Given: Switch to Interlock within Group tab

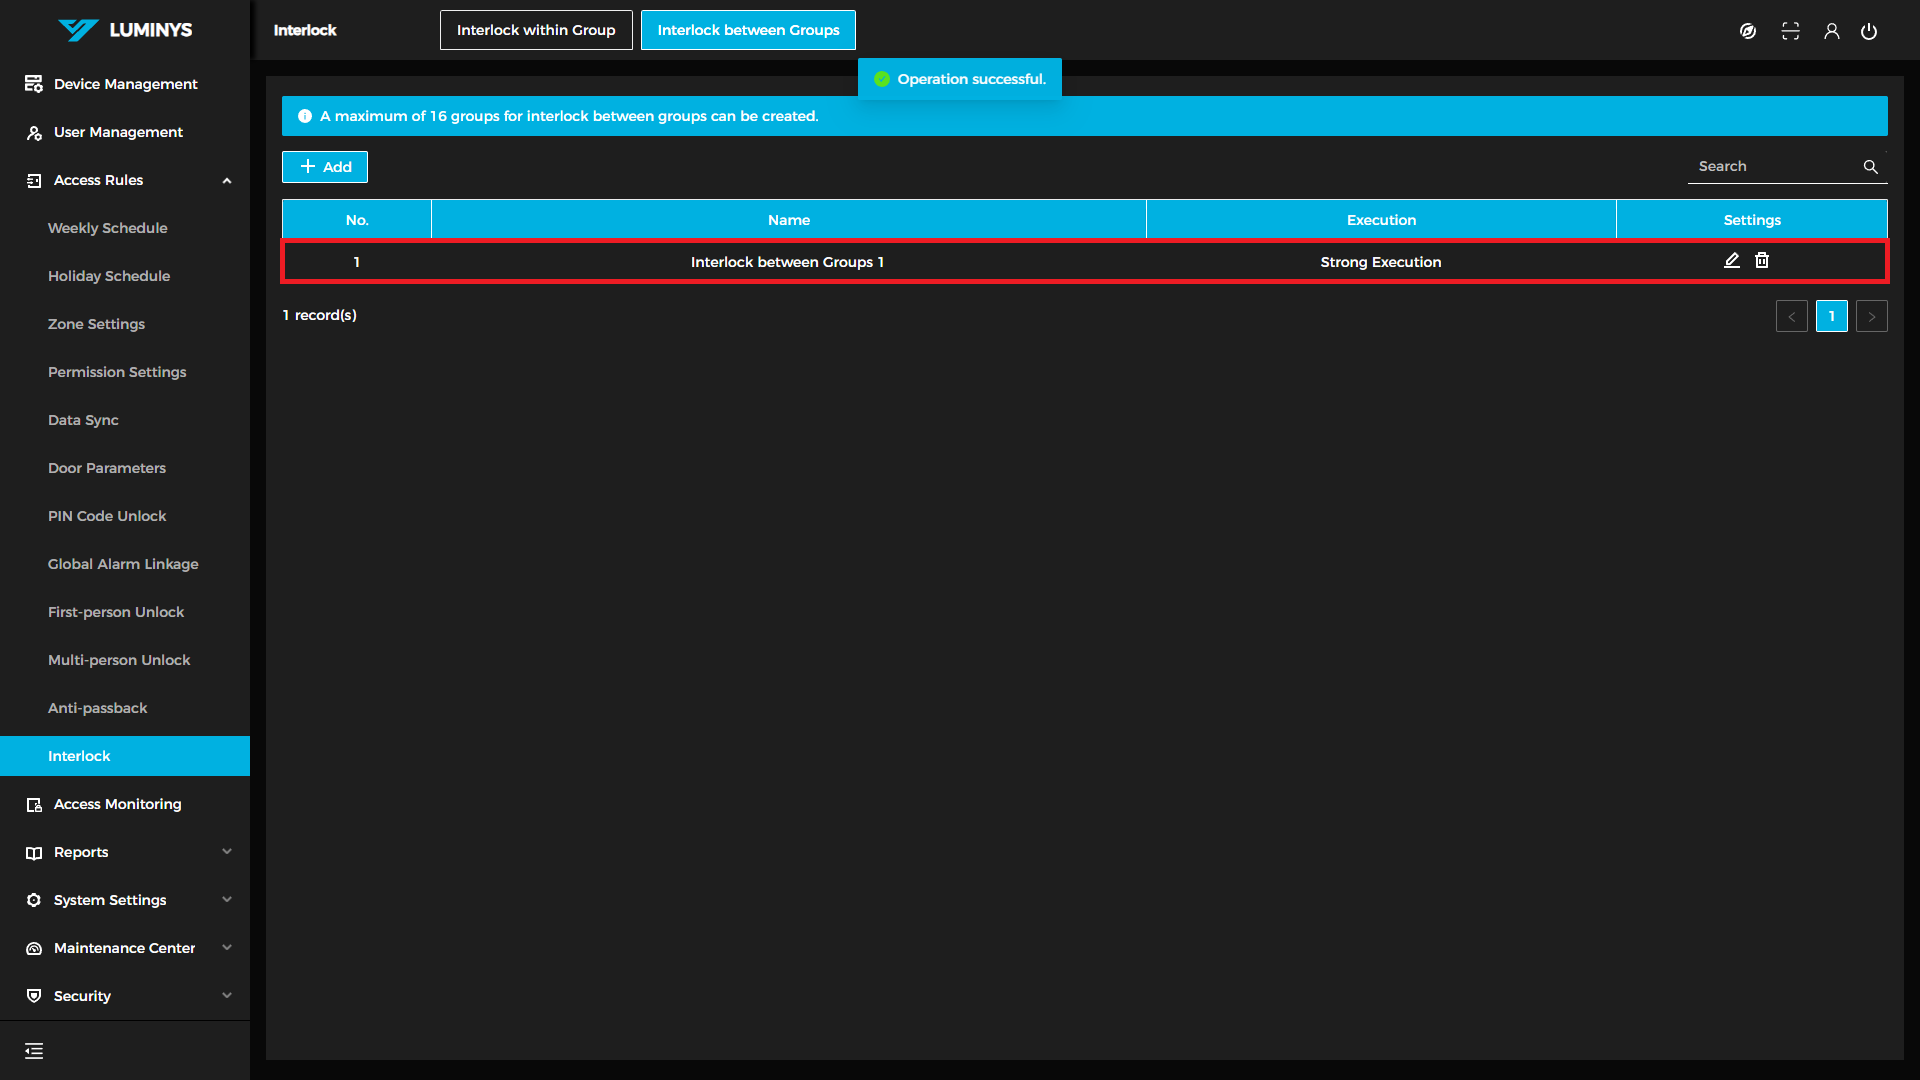Looking at the screenshot, I should [x=536, y=30].
